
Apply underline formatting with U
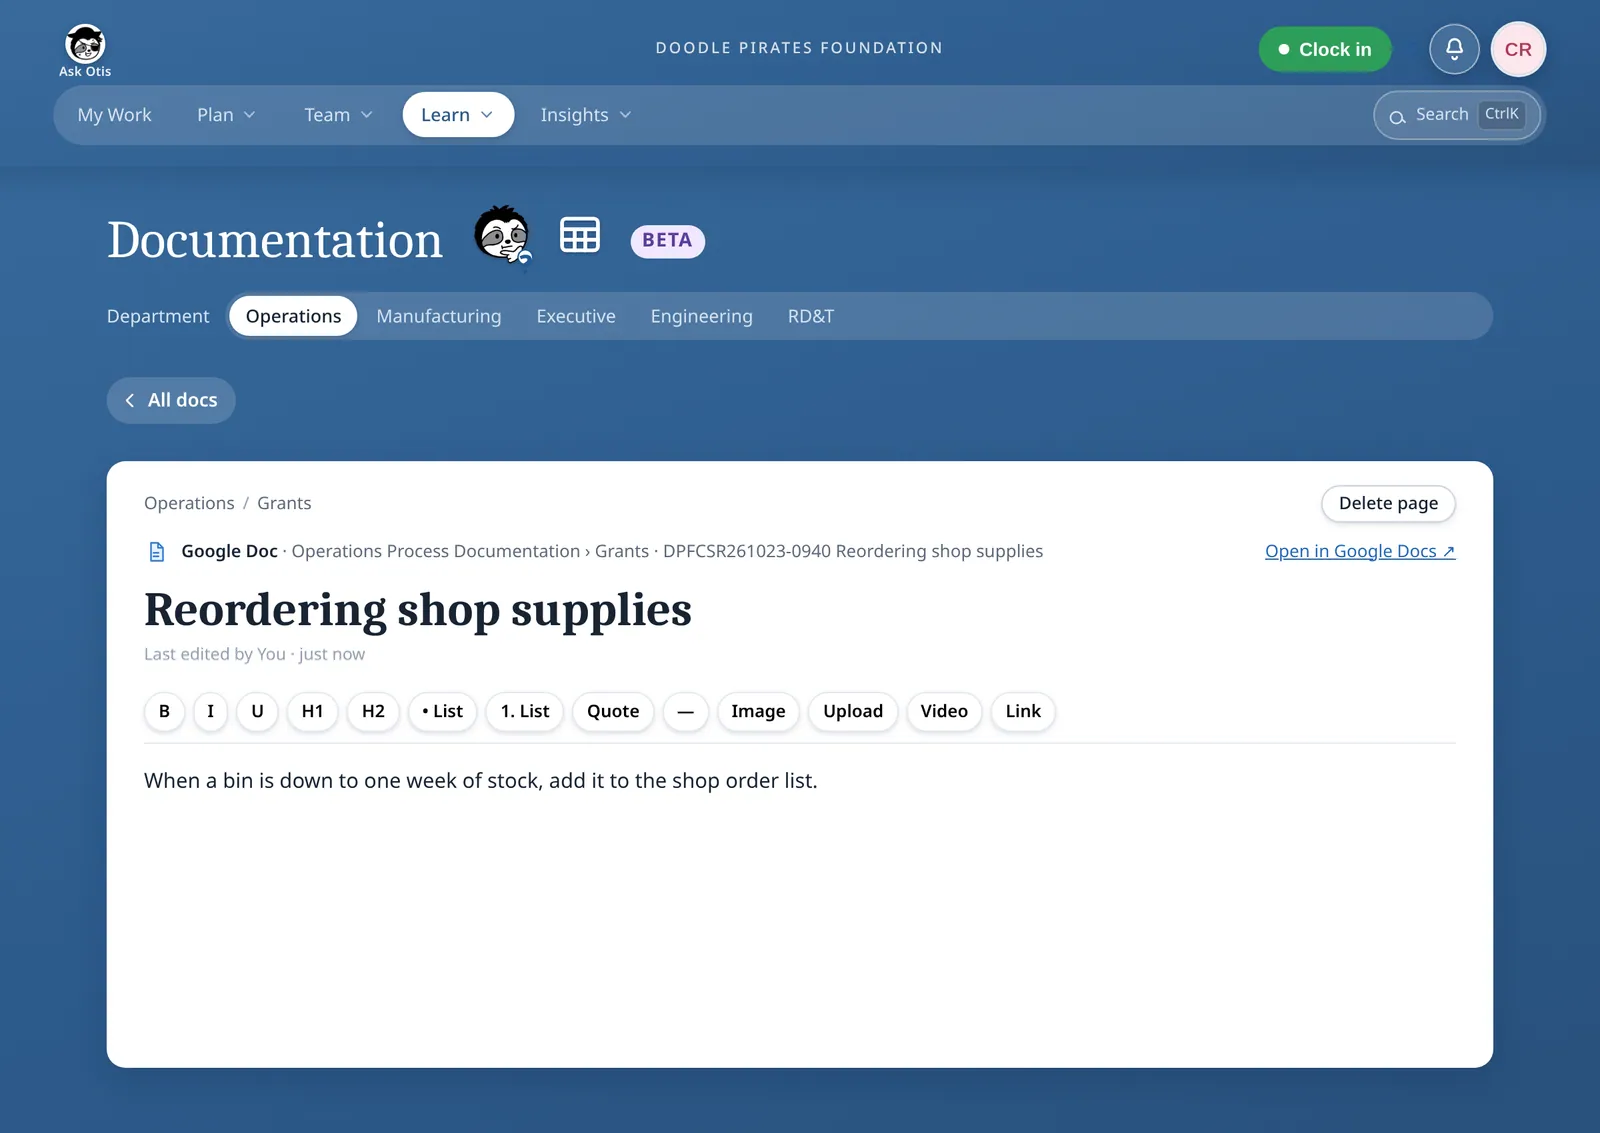point(257,711)
